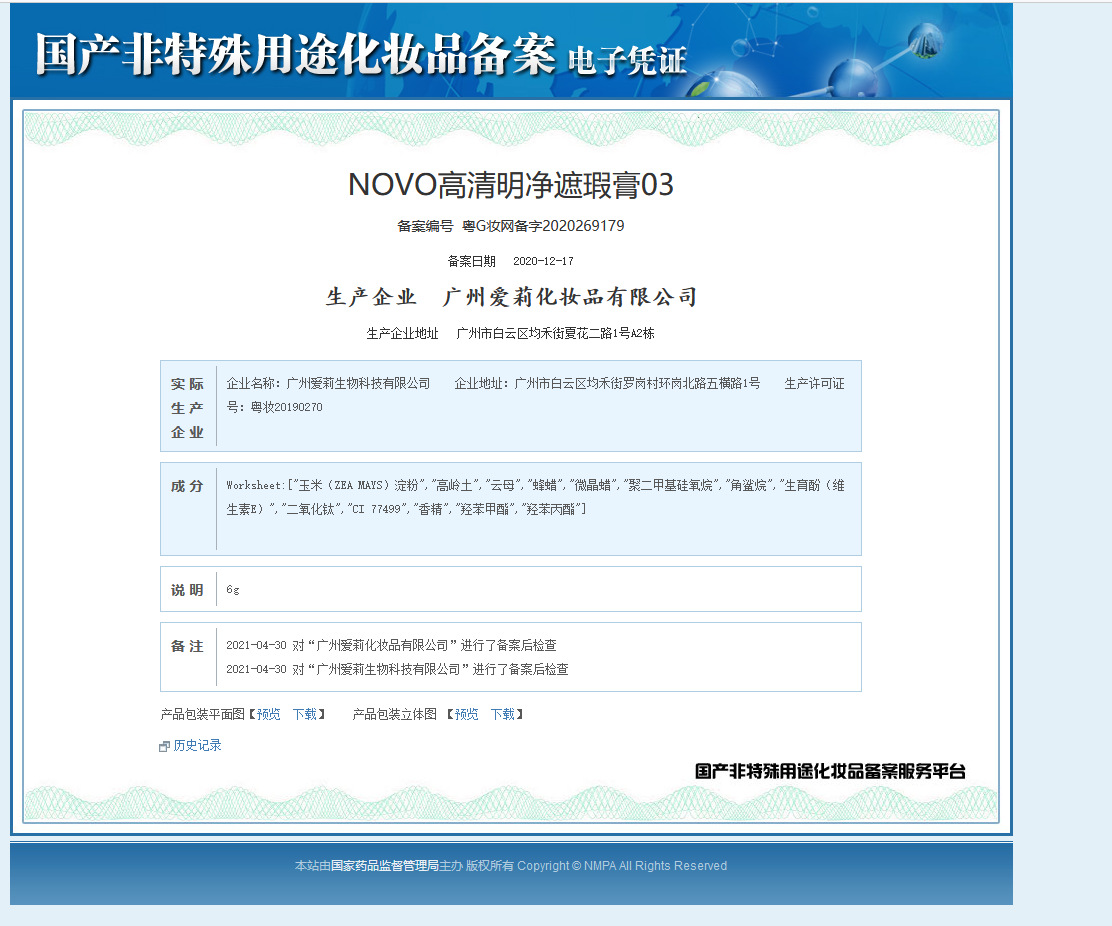The height and width of the screenshot is (926, 1112).
Task: Click the icon beside 历史记录
Action: [x=165, y=746]
